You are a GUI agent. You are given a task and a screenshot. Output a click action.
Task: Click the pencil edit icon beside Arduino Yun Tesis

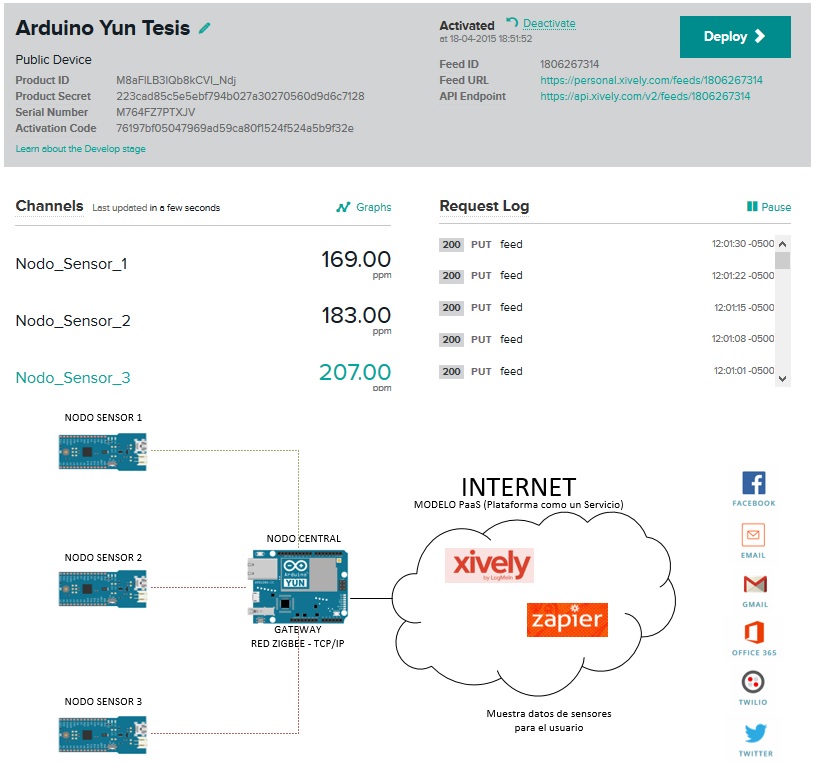coord(205,28)
